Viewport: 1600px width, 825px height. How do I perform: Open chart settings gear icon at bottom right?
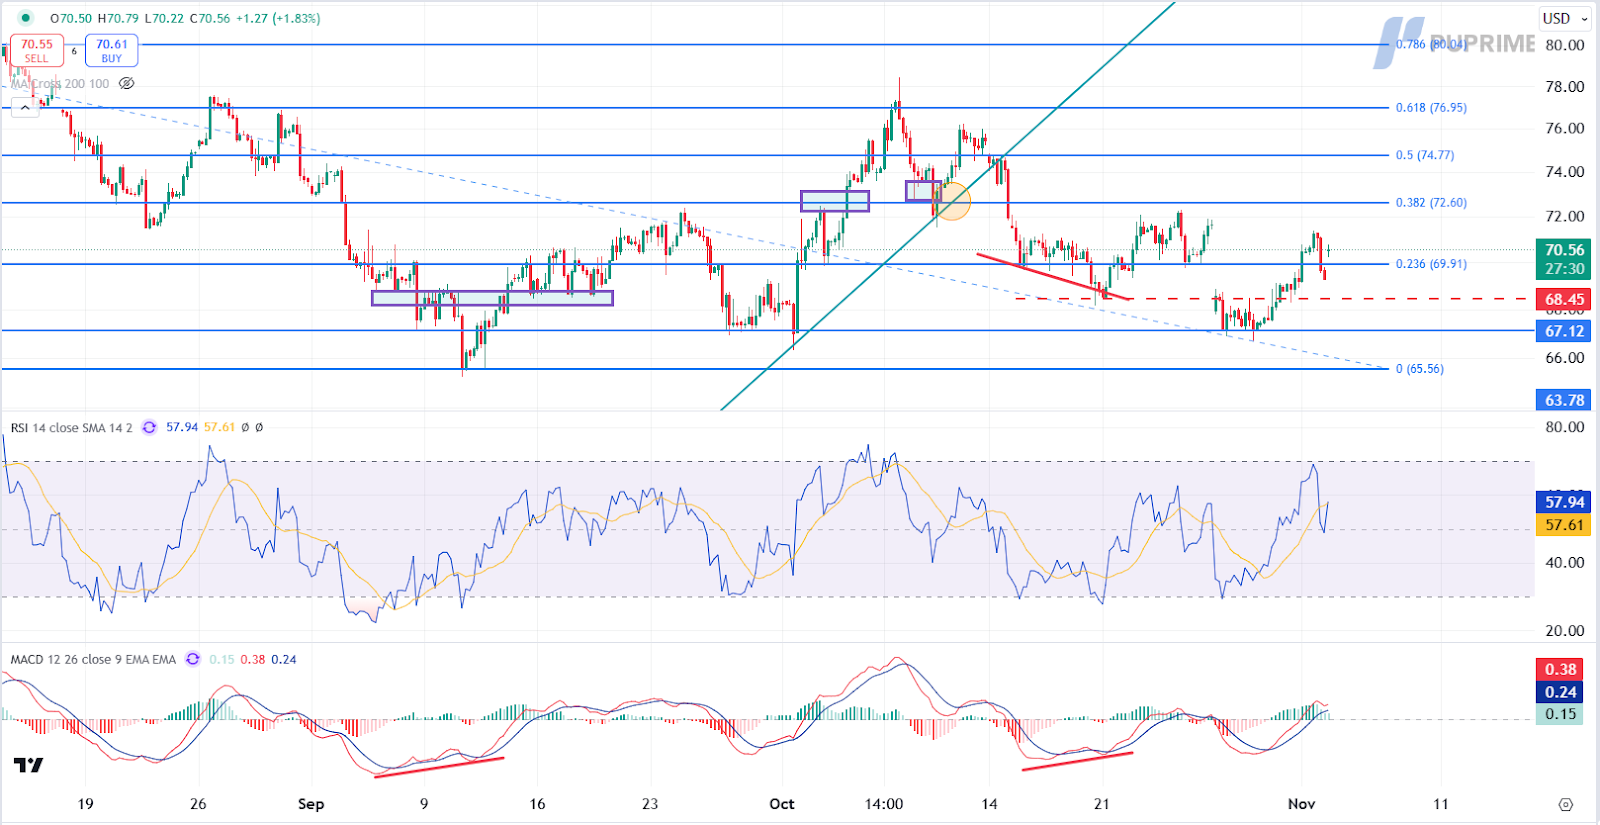point(1566,804)
